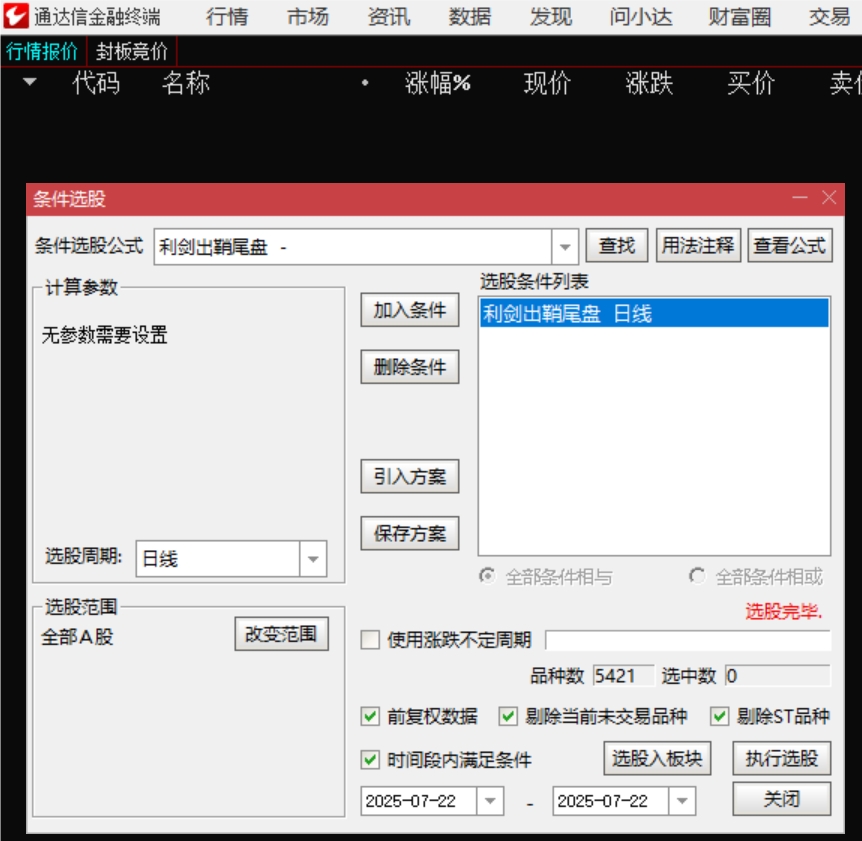862x841 pixels.
Task: Open the 问小达 menu
Action: 641,16
